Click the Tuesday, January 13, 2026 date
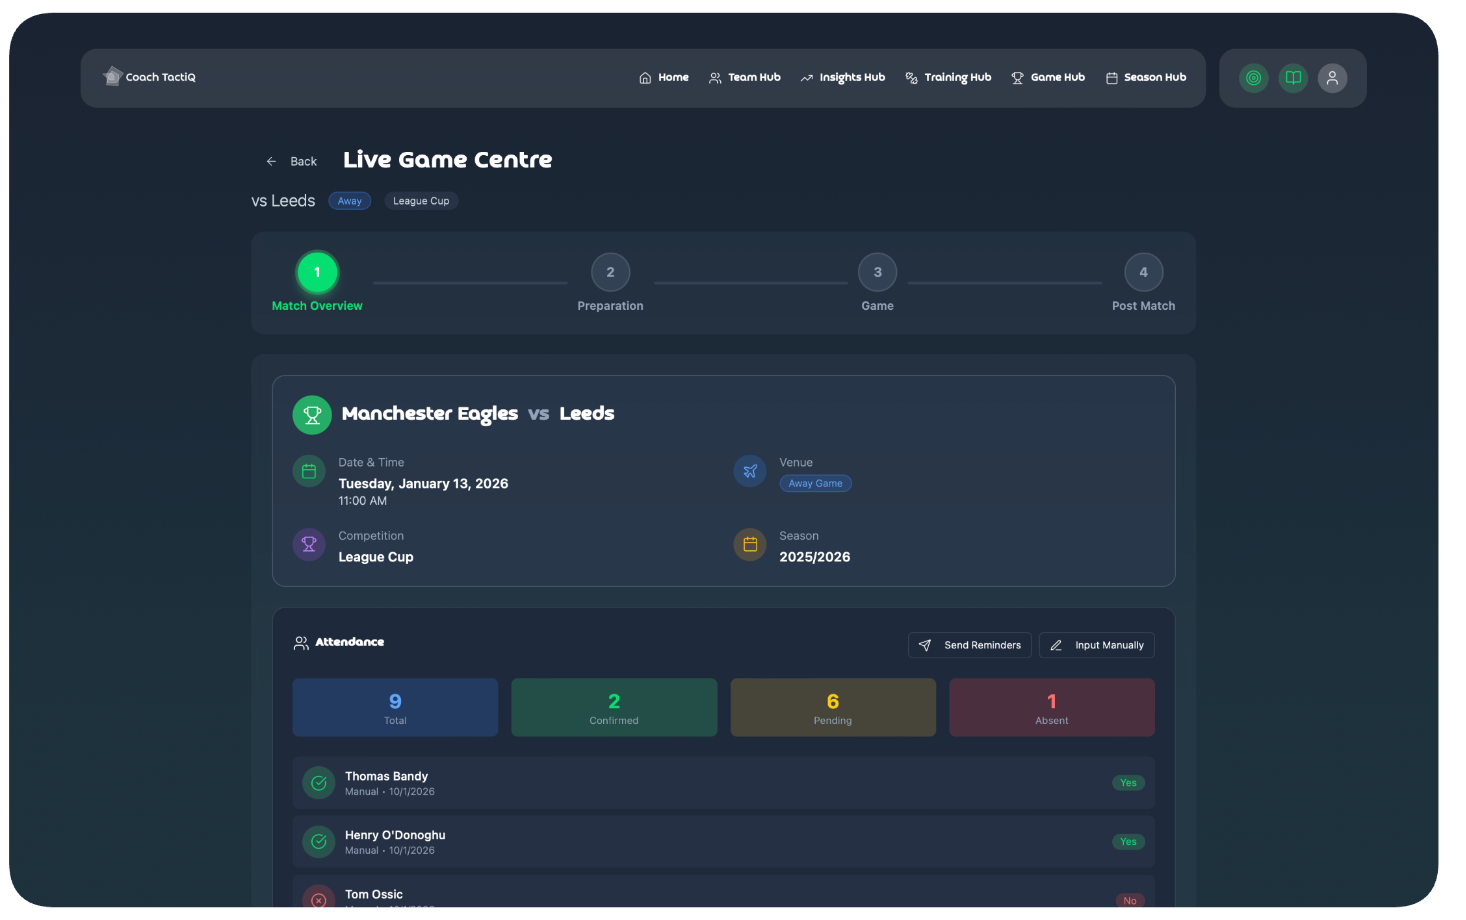 pyautogui.click(x=423, y=483)
